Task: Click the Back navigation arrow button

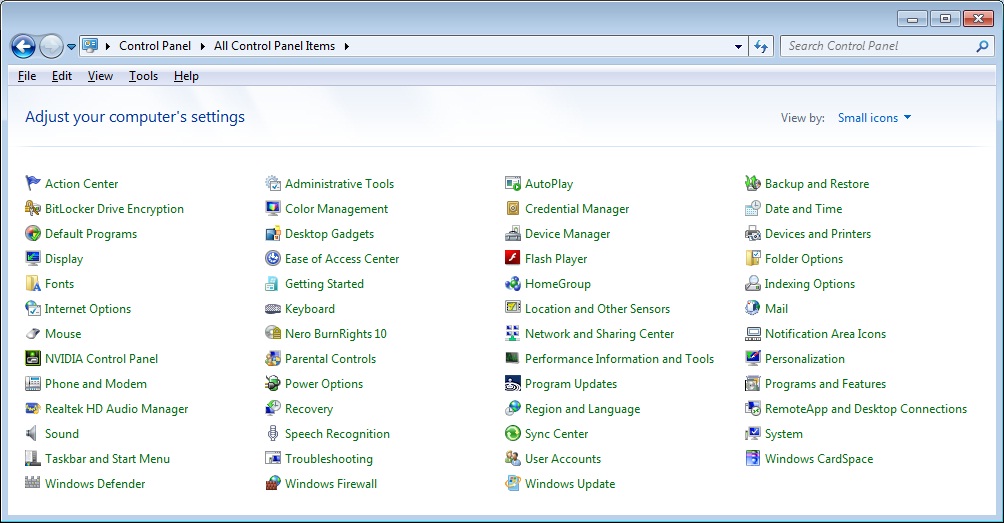Action: (23, 46)
